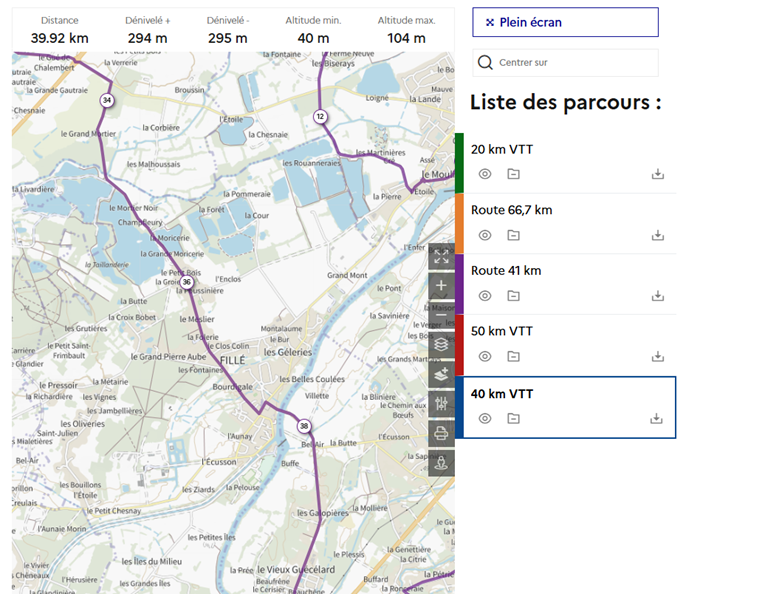Click the geolocation pin icon

441,463
